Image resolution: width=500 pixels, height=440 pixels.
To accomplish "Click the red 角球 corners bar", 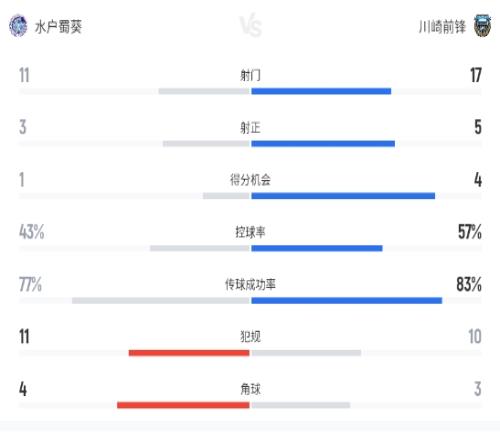I will point(183,405).
